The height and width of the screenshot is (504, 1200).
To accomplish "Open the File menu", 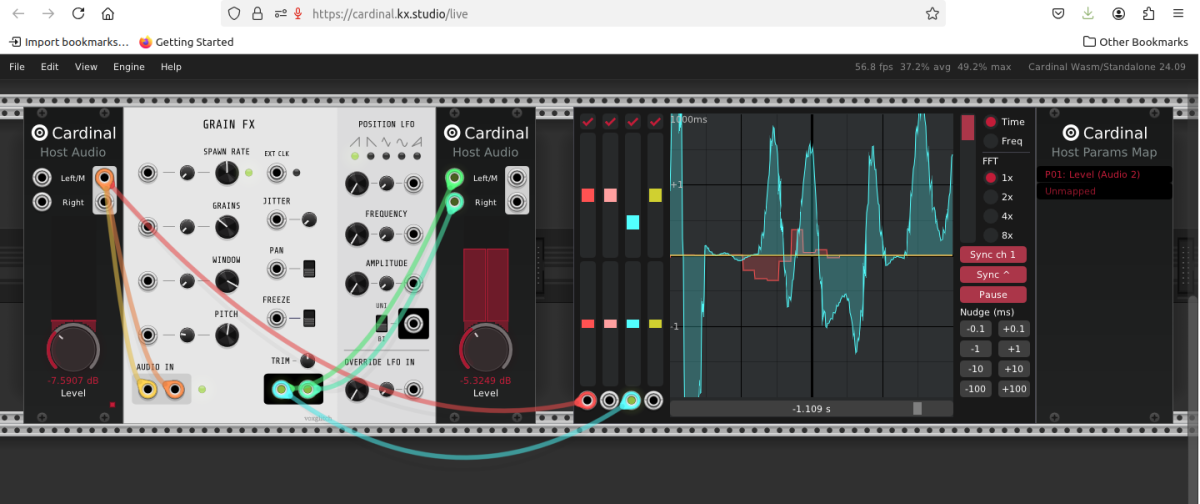I will [17, 67].
